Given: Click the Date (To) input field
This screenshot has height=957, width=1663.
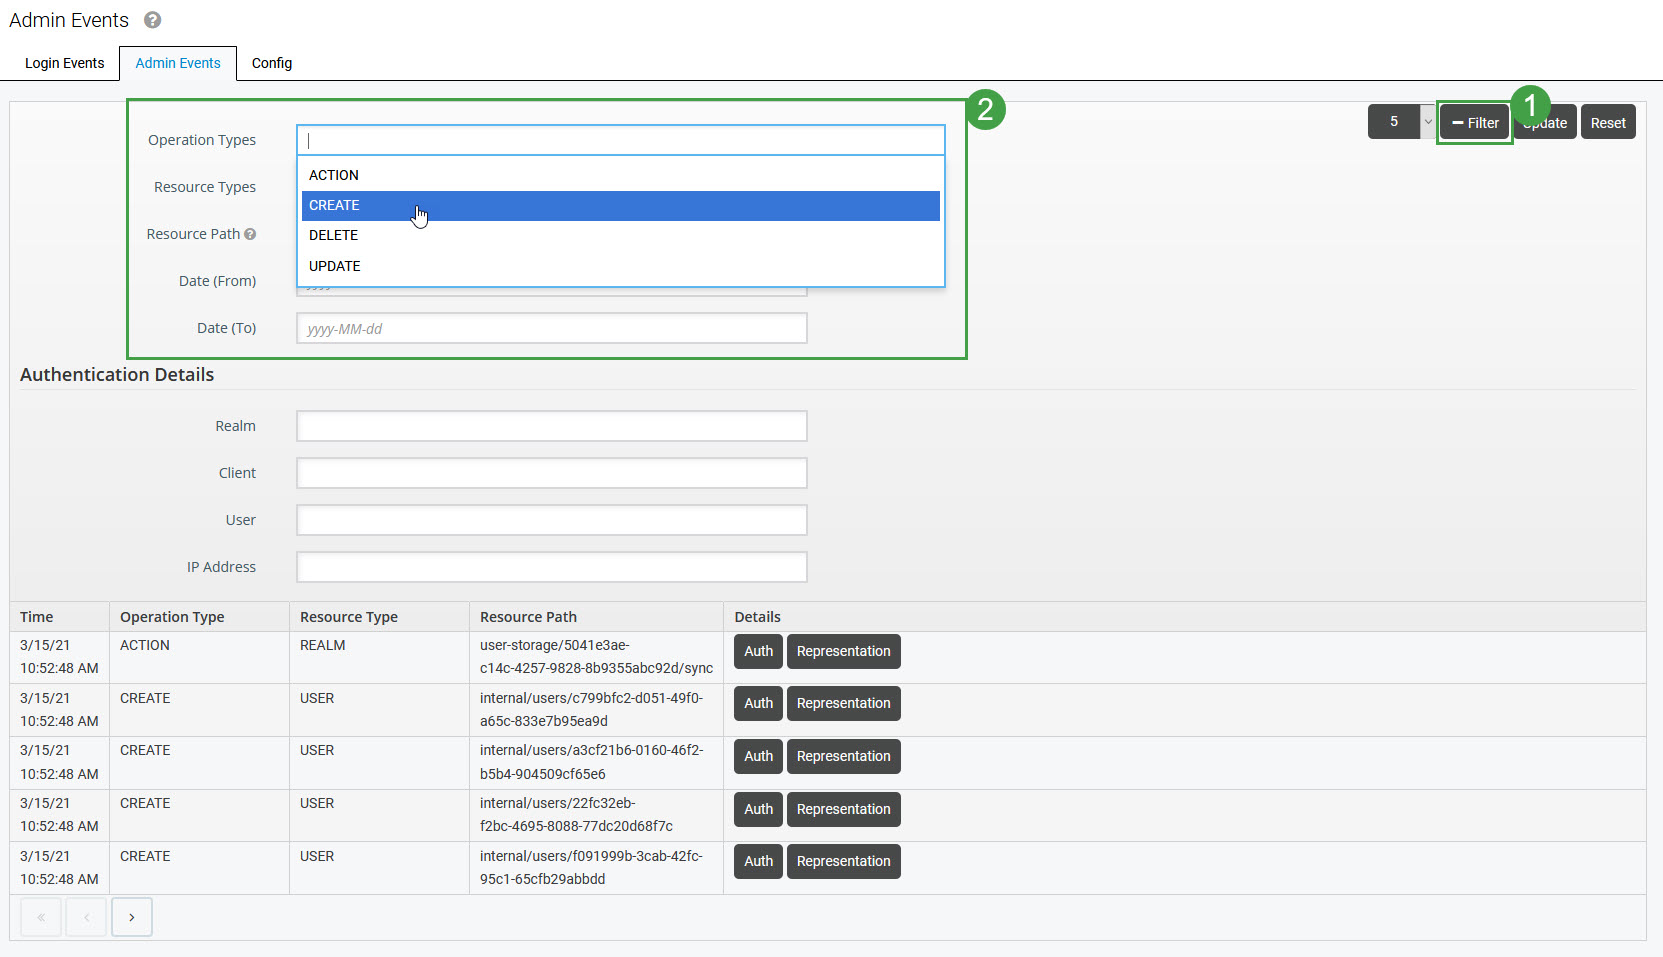Looking at the screenshot, I should (551, 328).
